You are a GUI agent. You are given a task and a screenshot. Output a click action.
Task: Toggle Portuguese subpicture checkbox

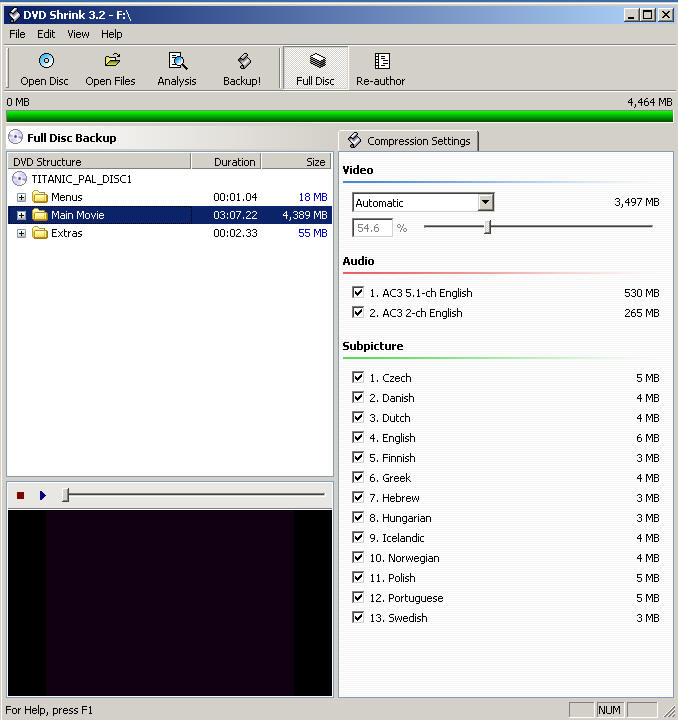[x=358, y=597]
